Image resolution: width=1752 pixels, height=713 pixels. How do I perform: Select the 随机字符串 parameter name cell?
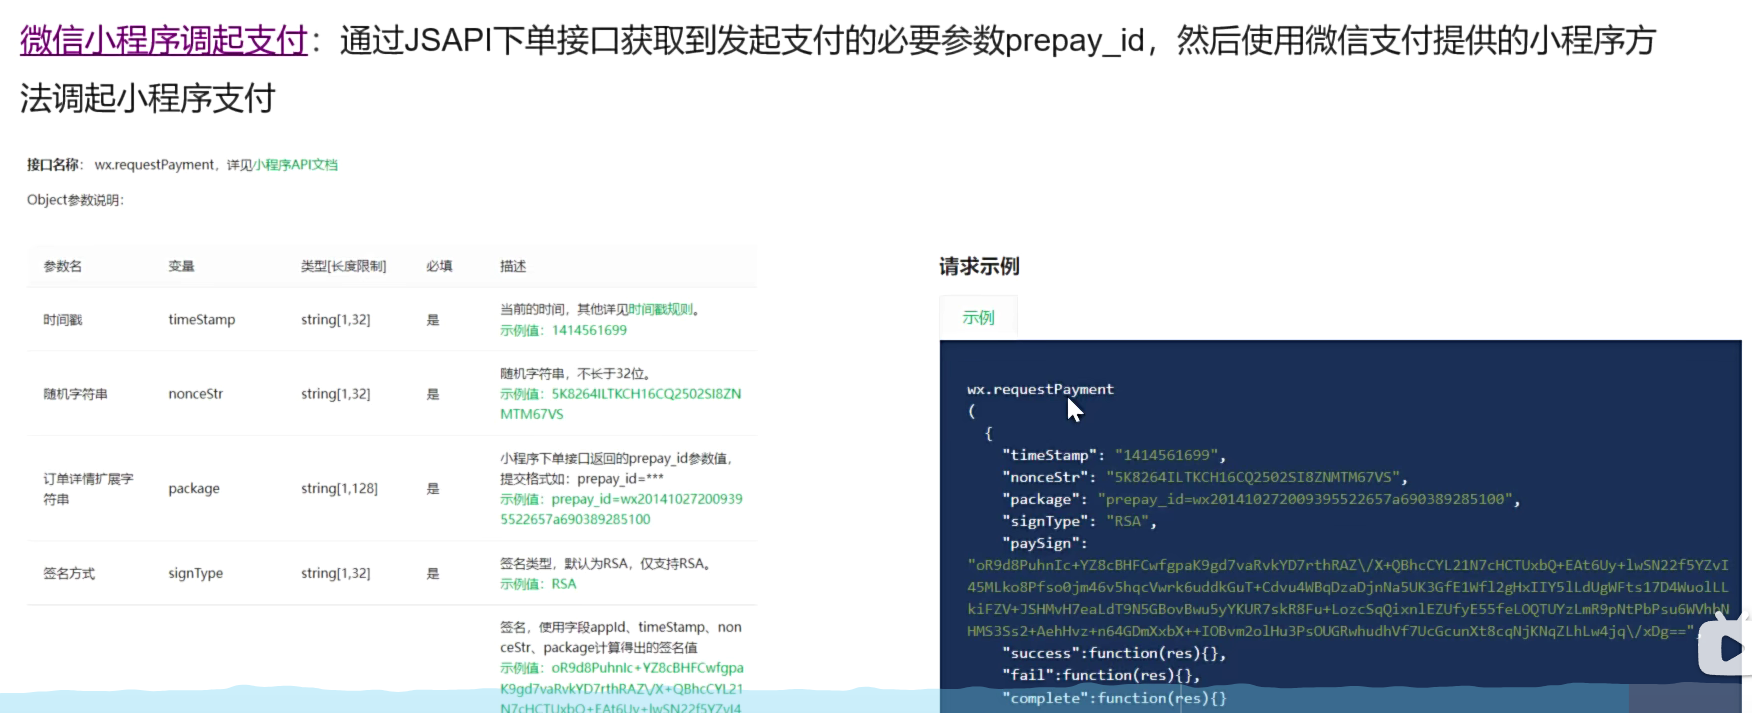[x=75, y=394]
